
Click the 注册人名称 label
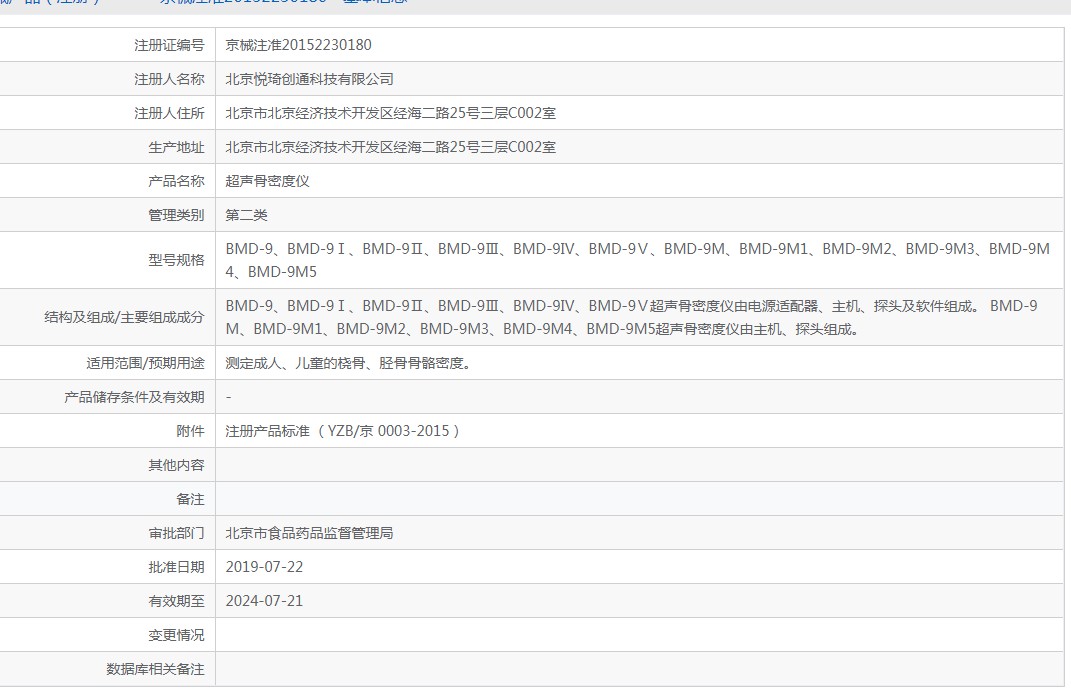click(169, 79)
